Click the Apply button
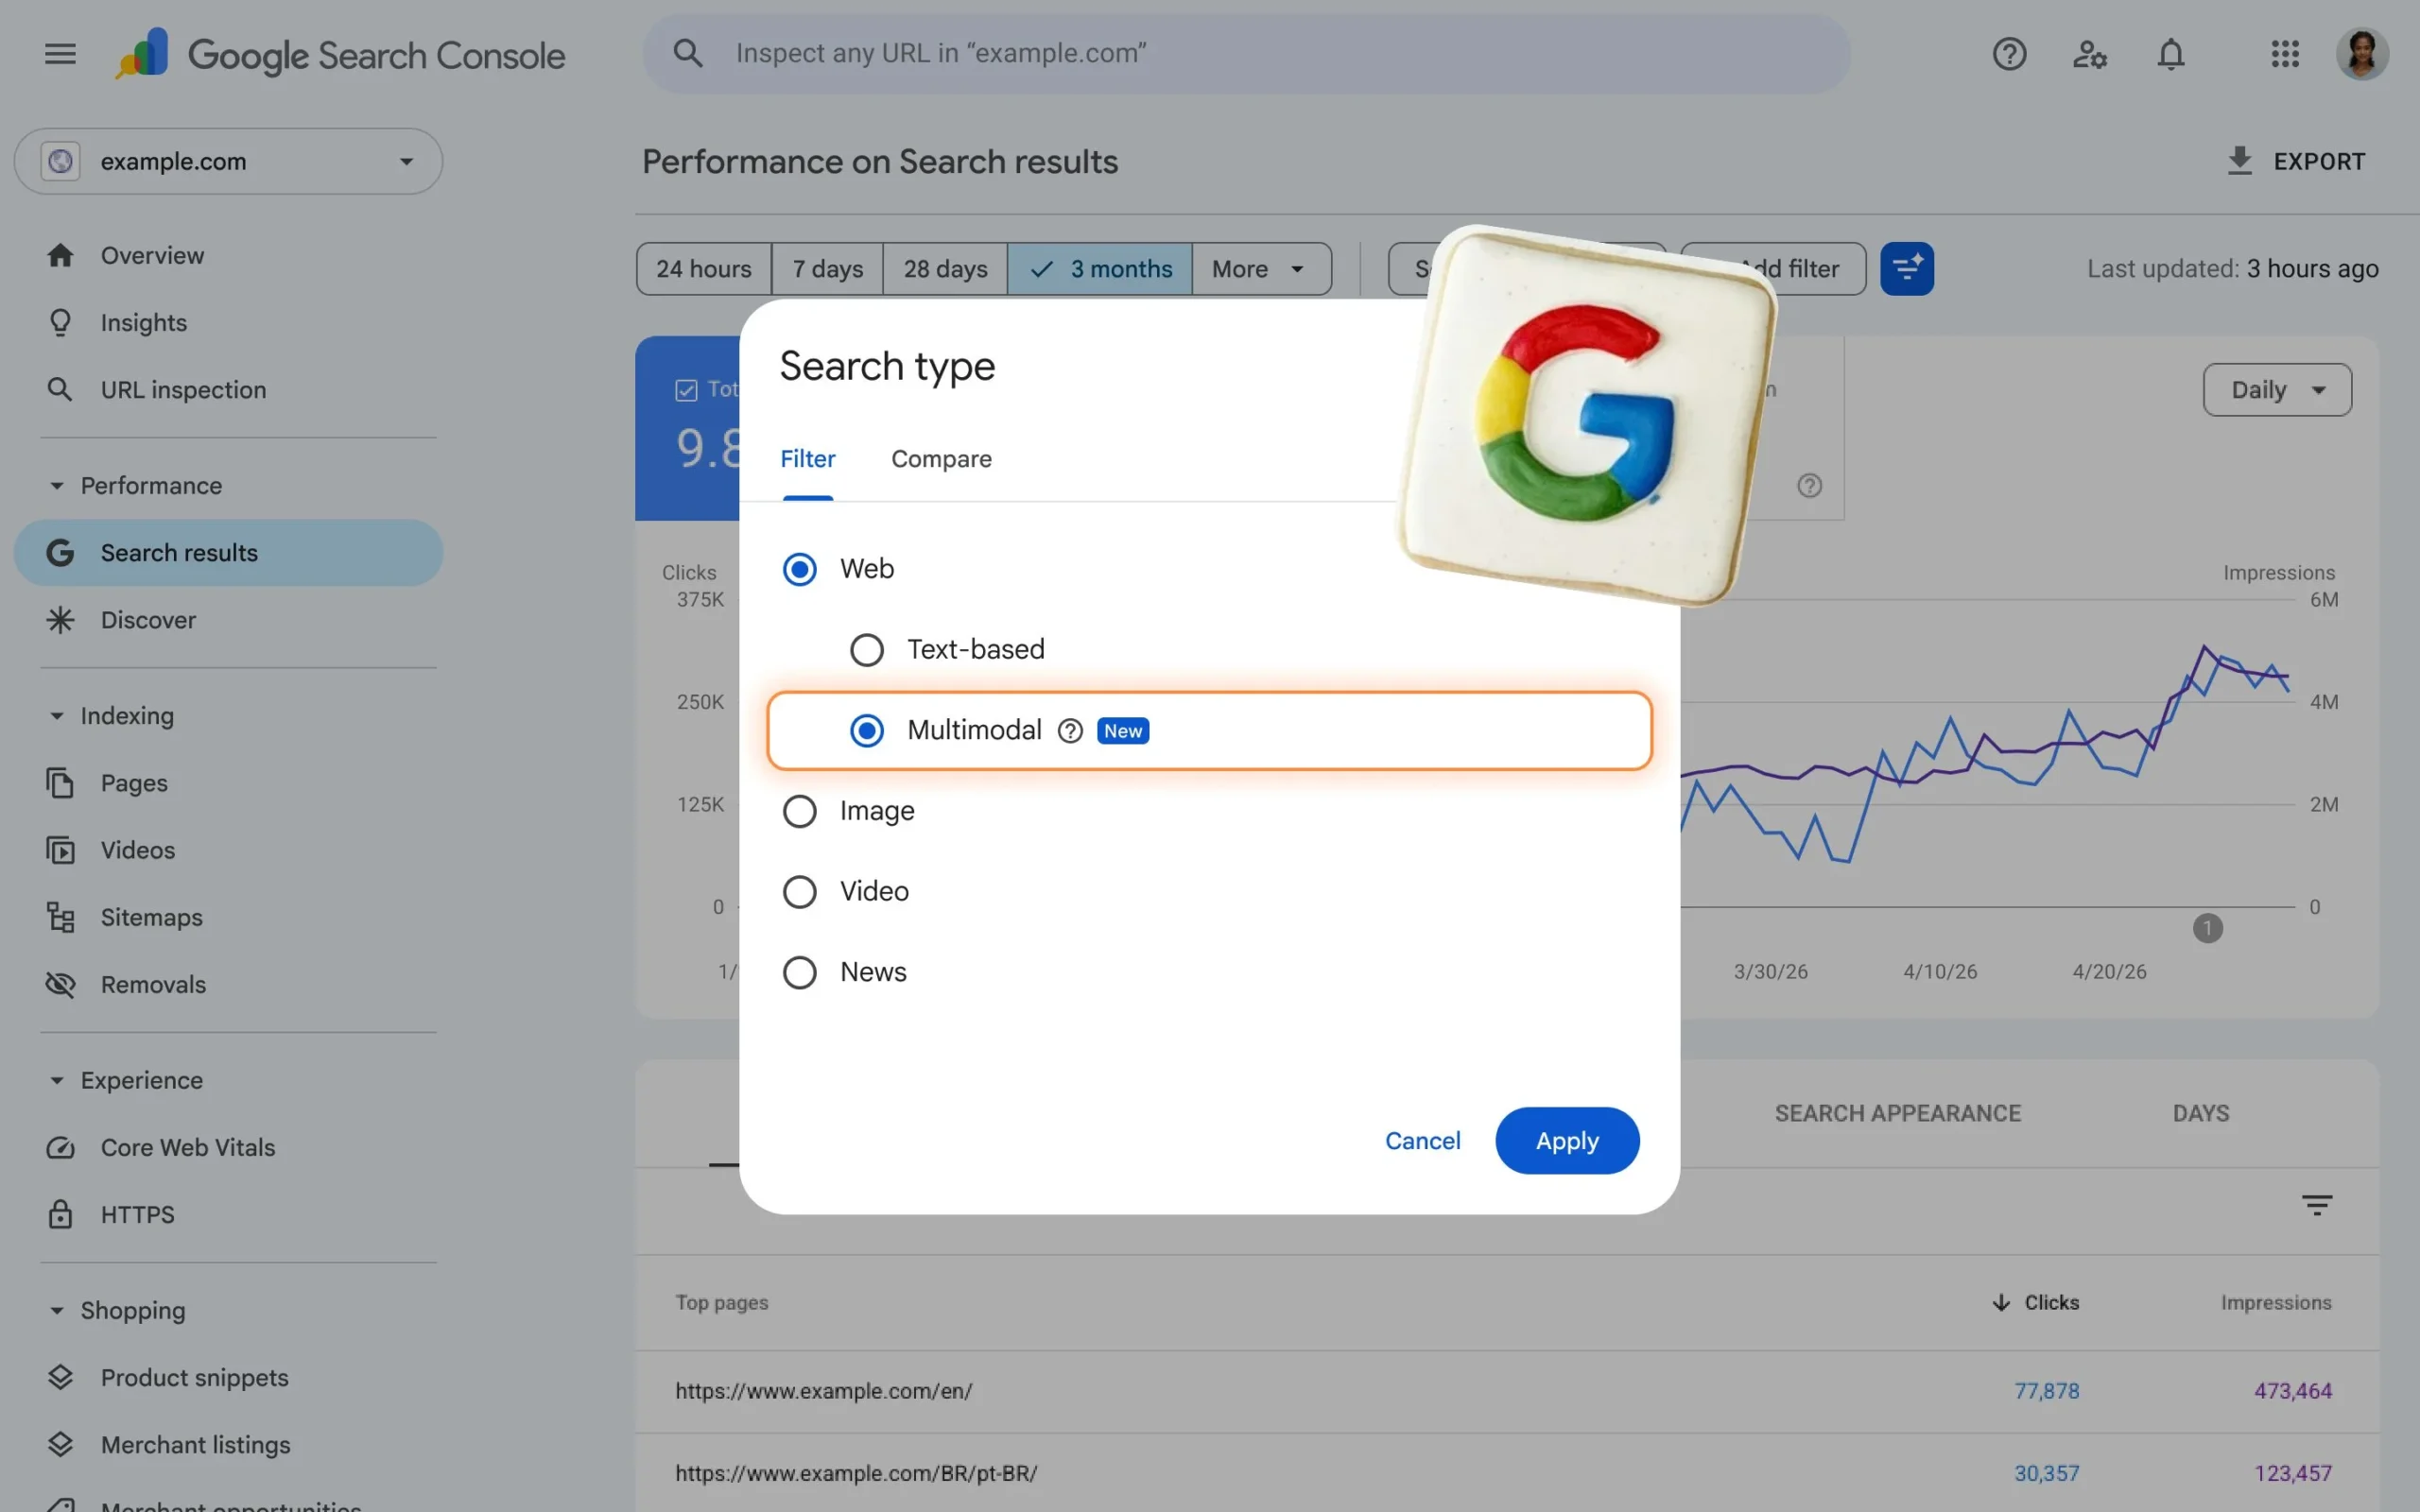2420x1512 pixels. tap(1566, 1140)
